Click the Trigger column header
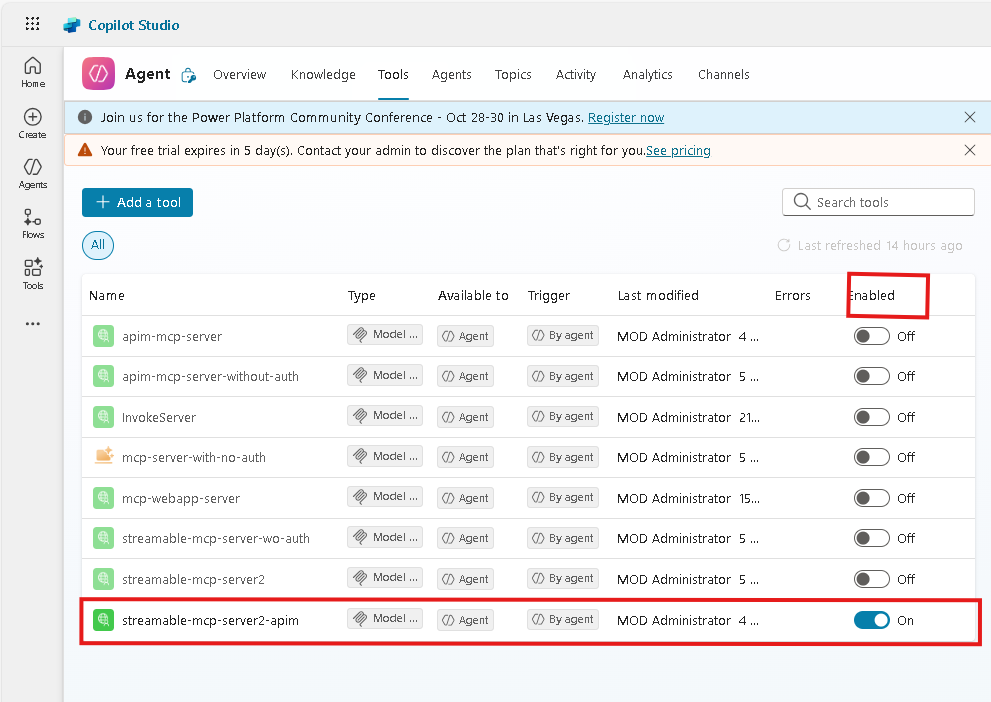Viewport: 991px width, 702px height. [x=549, y=295]
